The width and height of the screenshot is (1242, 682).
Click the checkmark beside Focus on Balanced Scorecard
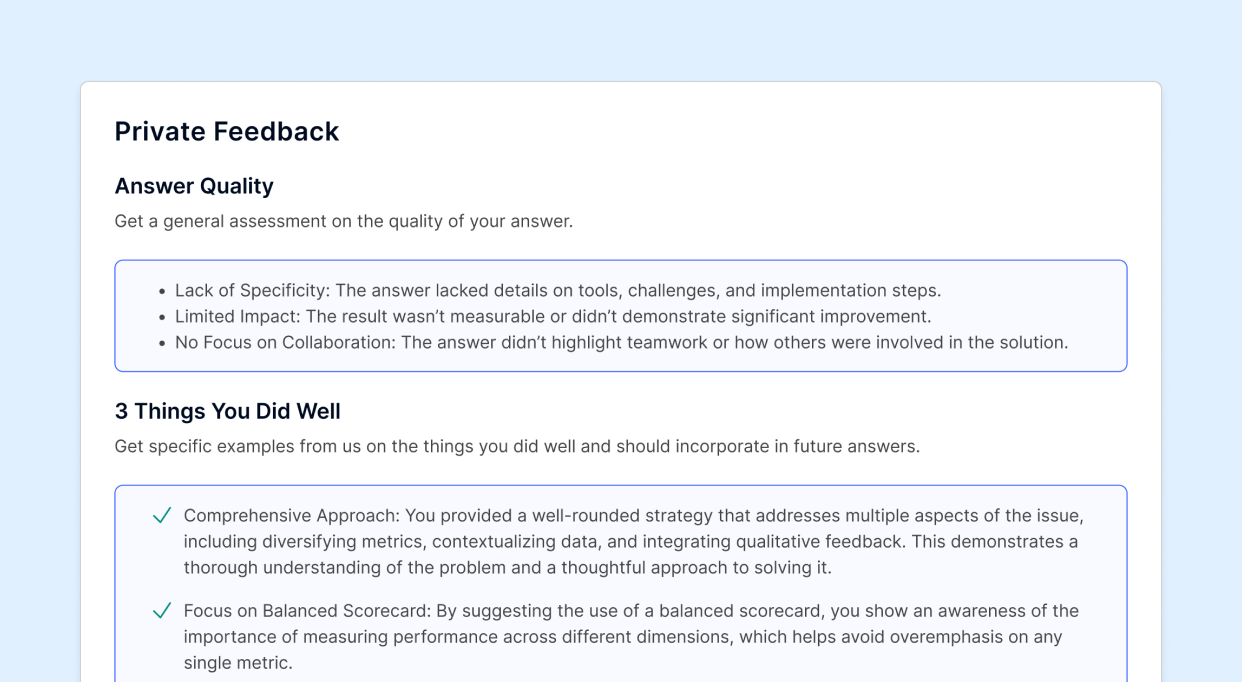(162, 611)
